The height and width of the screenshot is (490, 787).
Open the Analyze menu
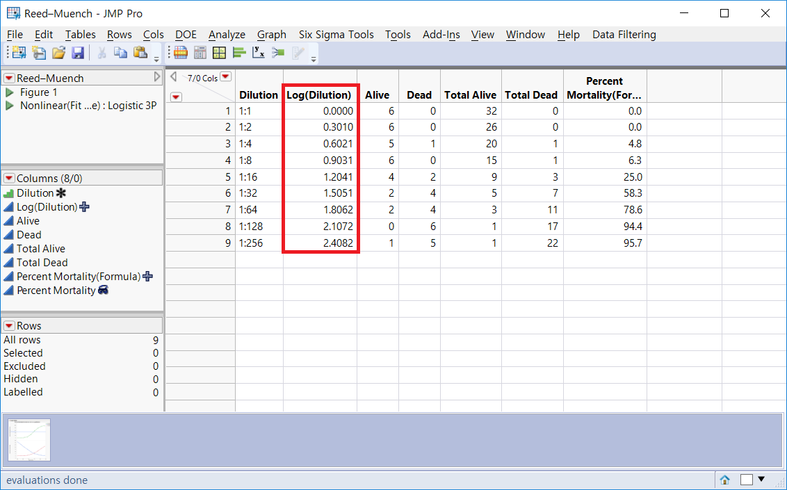[x=226, y=34]
